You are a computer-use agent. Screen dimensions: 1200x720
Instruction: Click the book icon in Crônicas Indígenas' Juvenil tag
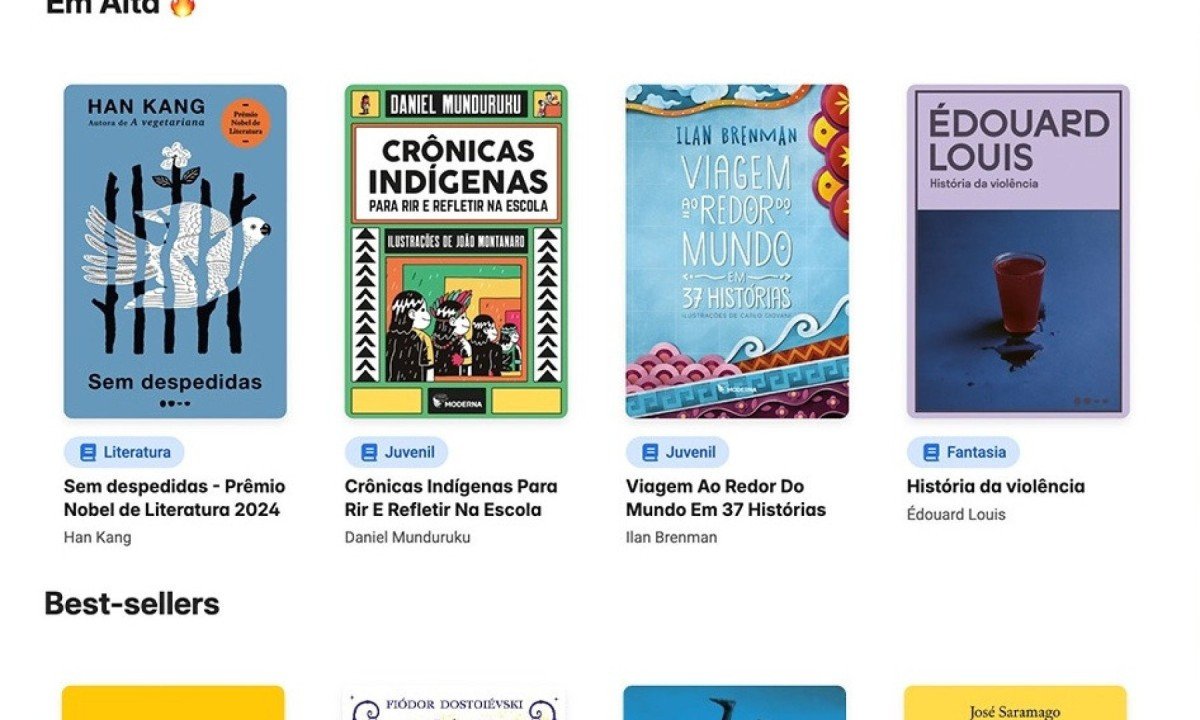pyautogui.click(x=369, y=452)
